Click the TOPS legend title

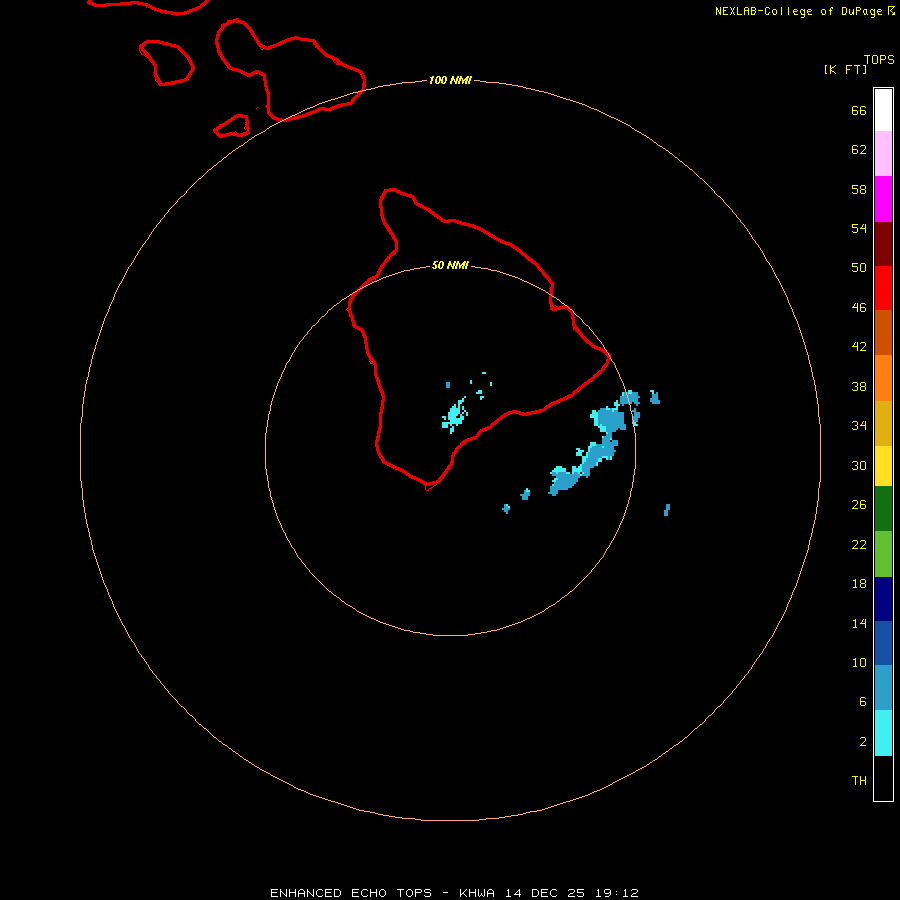coord(879,59)
